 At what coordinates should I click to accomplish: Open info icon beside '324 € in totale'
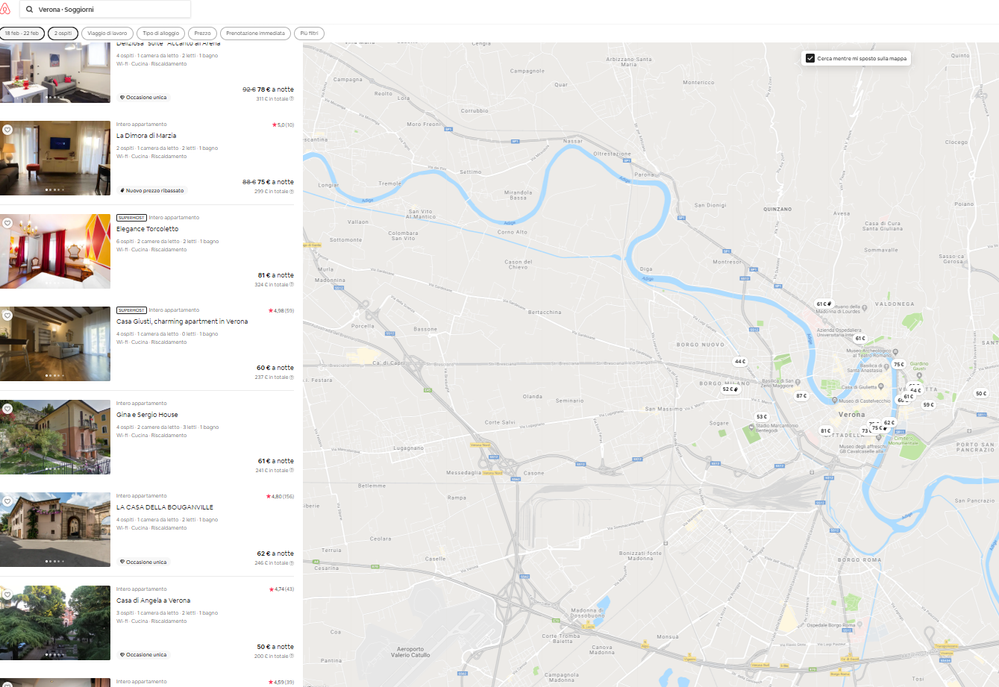click(x=292, y=285)
